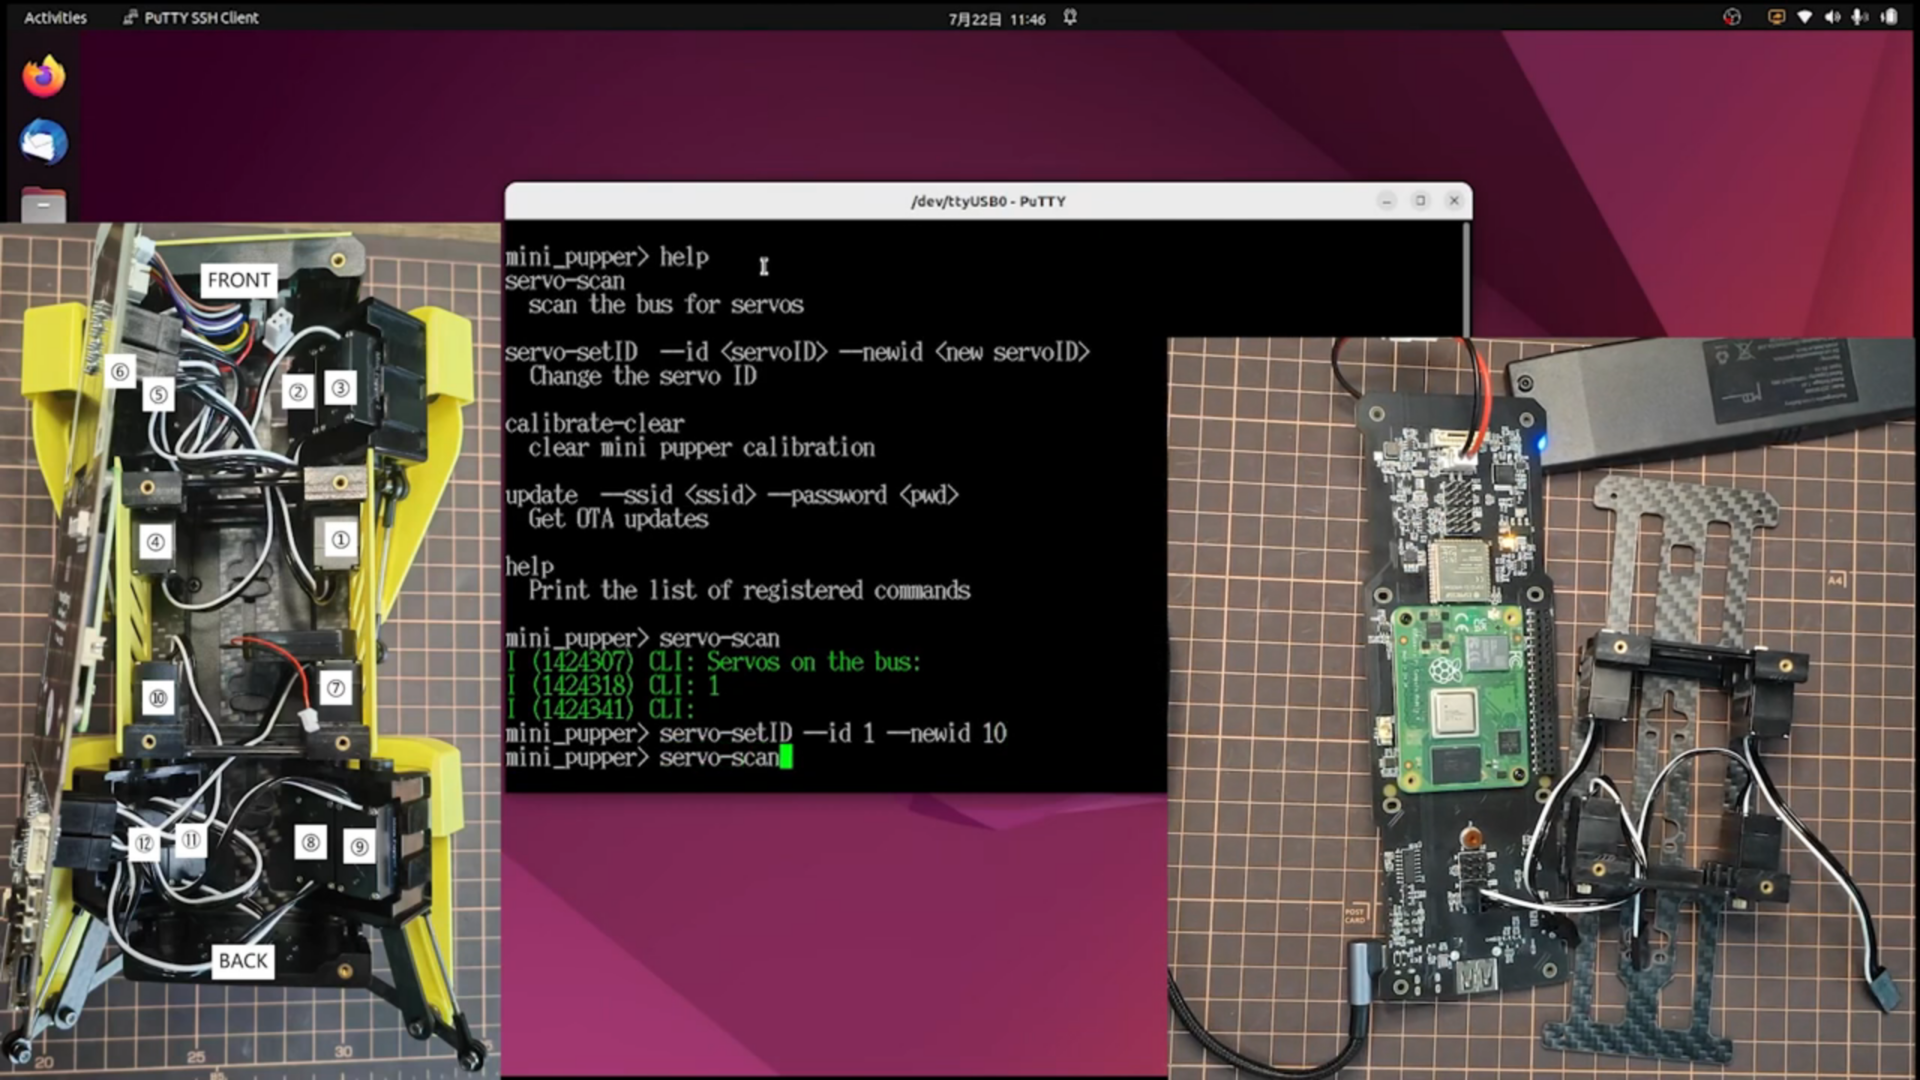The height and width of the screenshot is (1080, 1920).
Task: Open the speaker volume indicator
Action: (1832, 17)
